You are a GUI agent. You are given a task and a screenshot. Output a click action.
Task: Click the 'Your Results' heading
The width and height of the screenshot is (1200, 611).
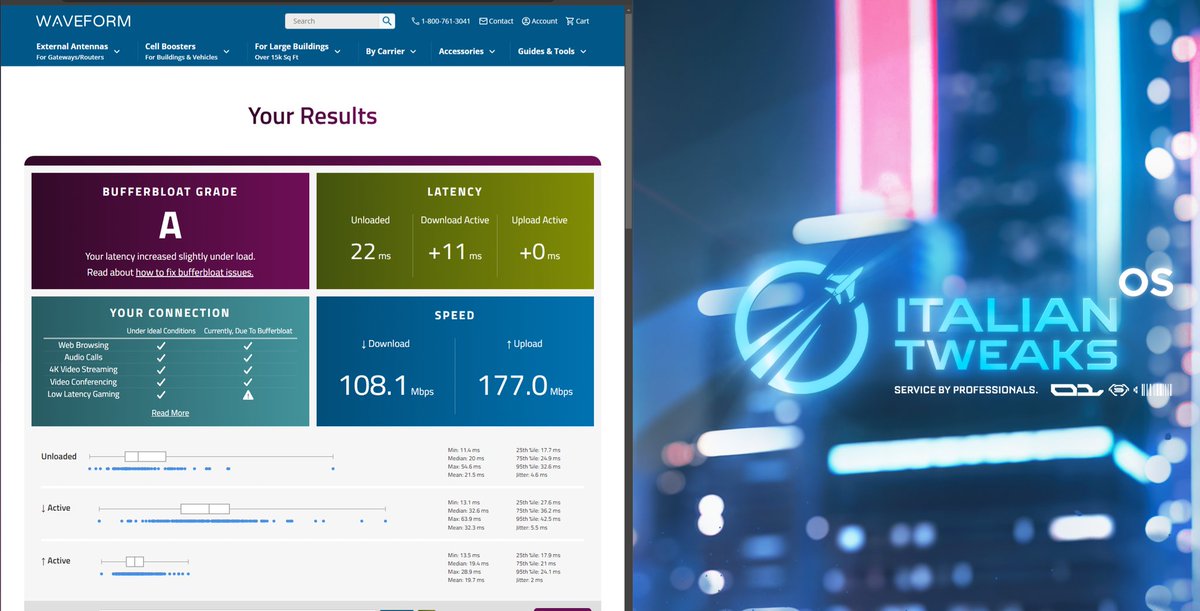[x=312, y=116]
